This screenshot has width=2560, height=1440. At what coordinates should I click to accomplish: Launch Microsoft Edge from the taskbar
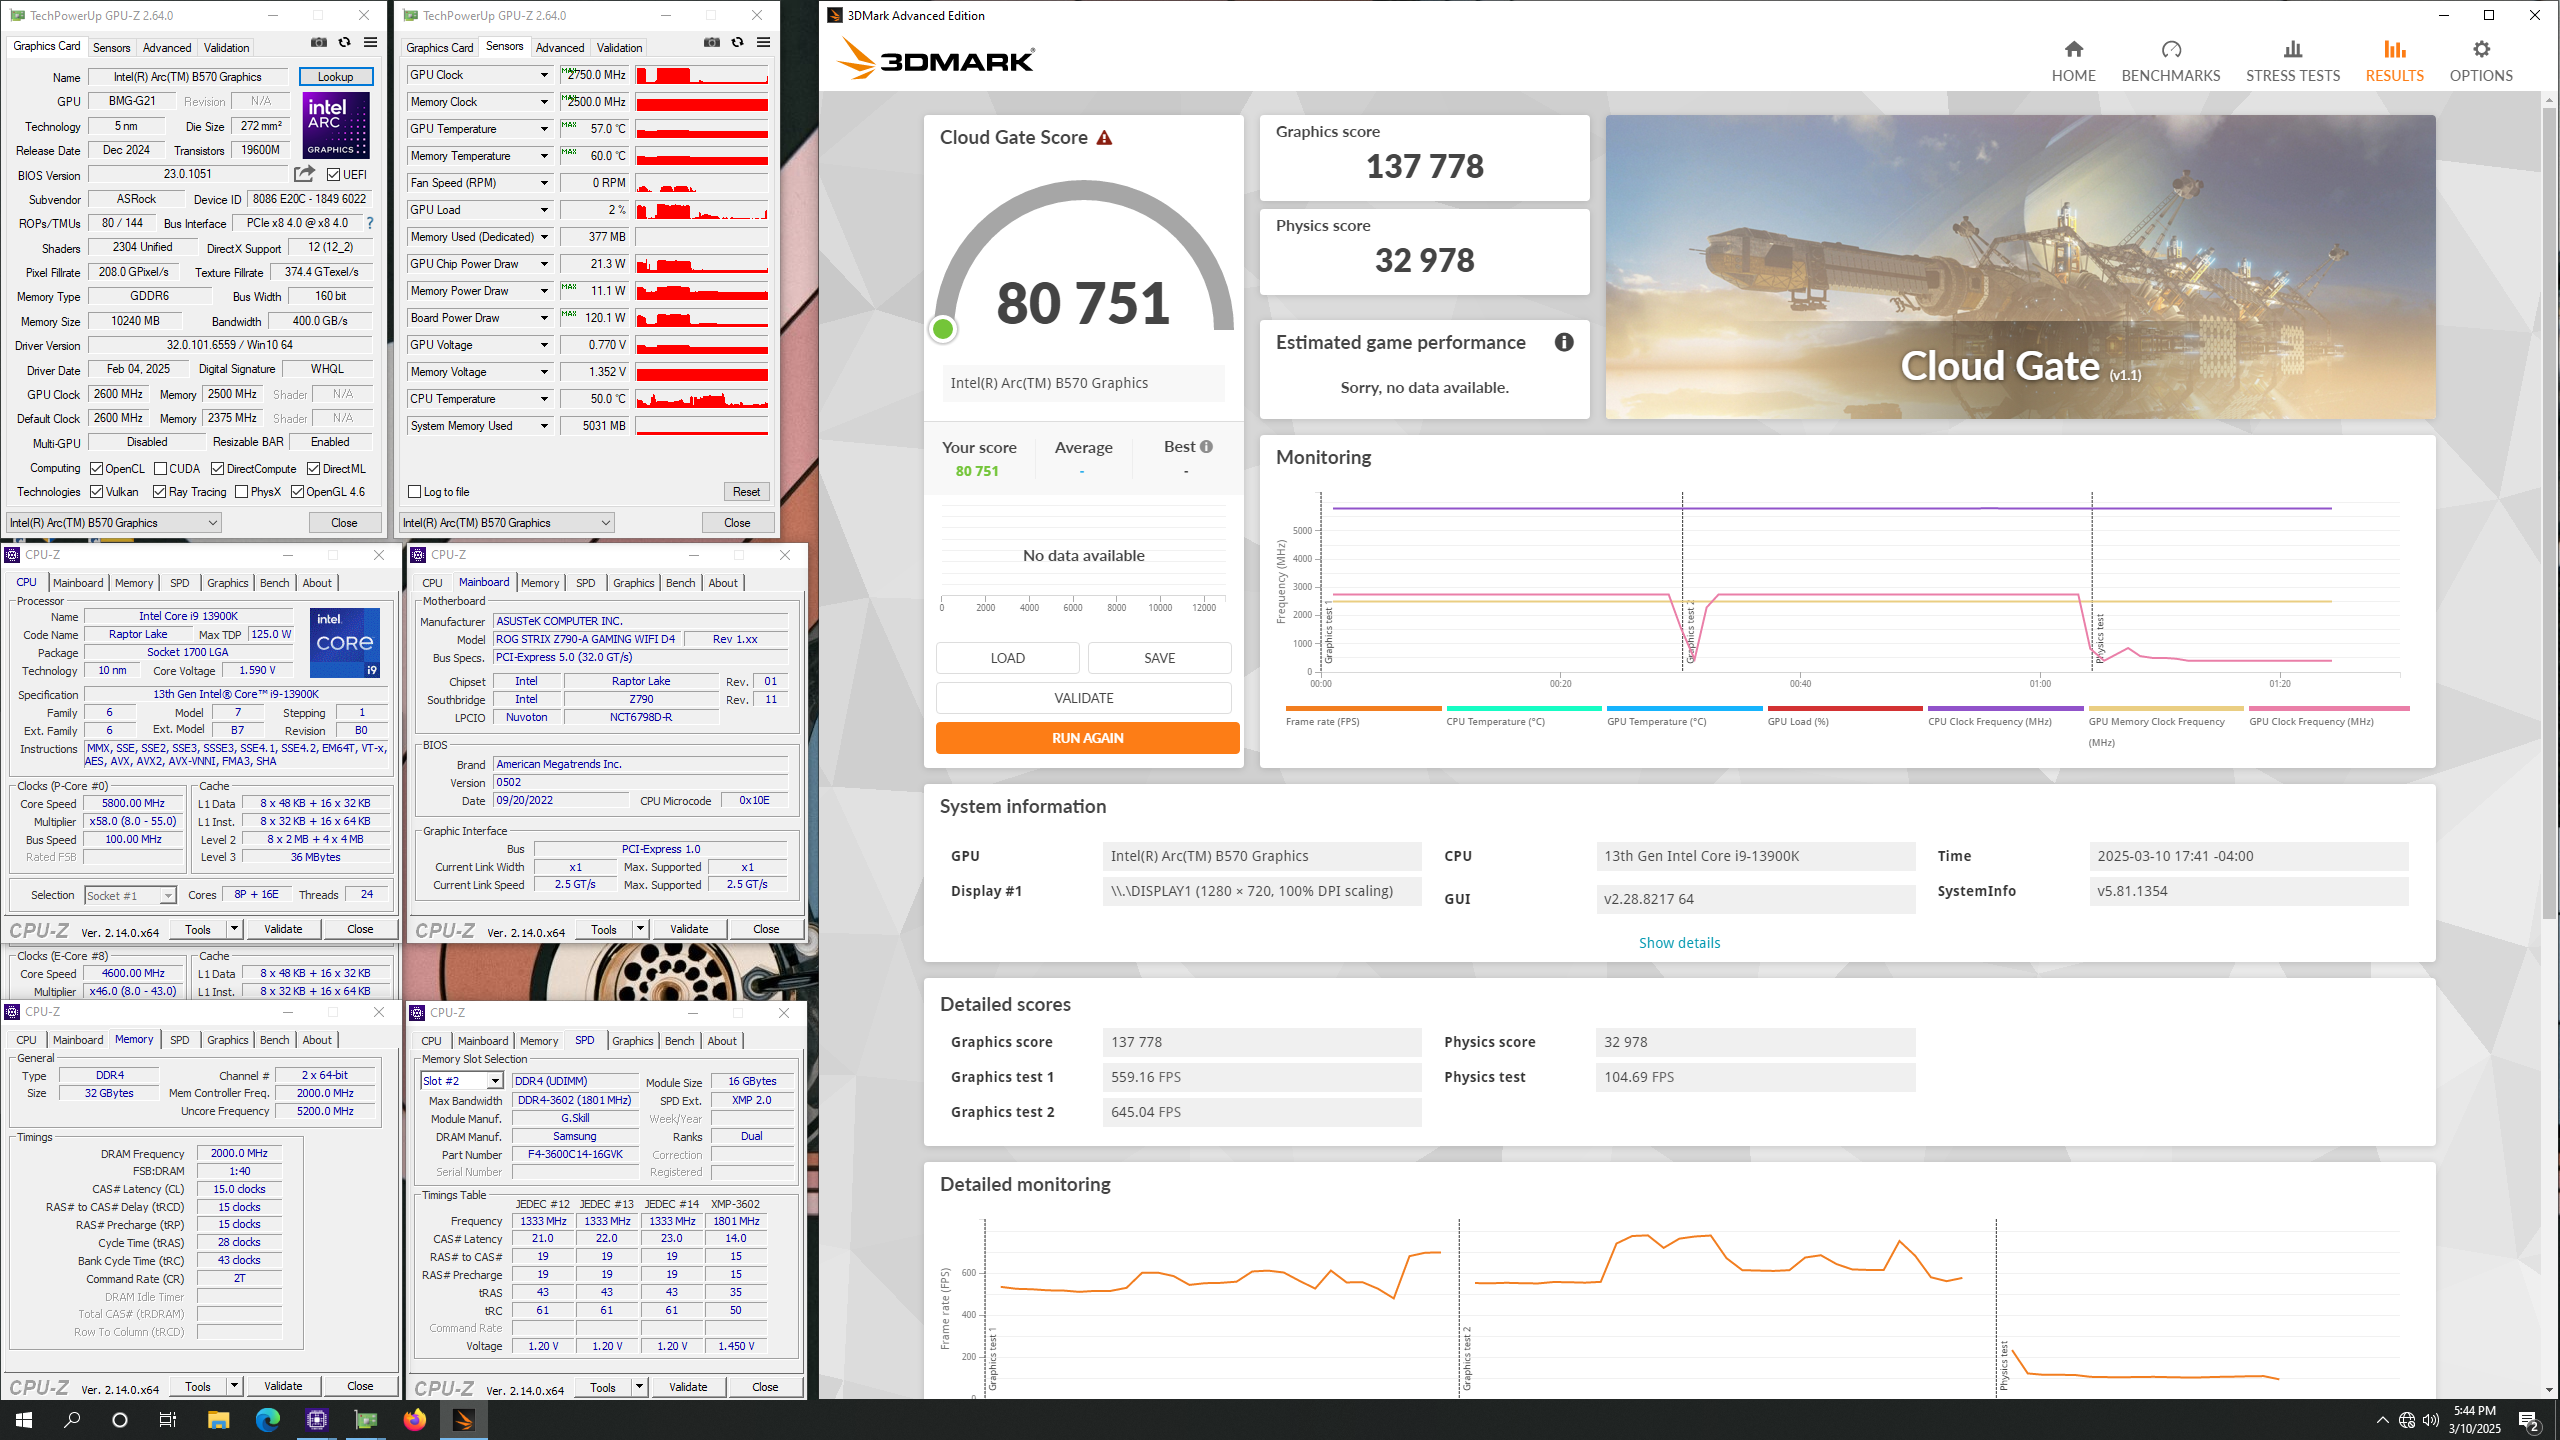[267, 1419]
